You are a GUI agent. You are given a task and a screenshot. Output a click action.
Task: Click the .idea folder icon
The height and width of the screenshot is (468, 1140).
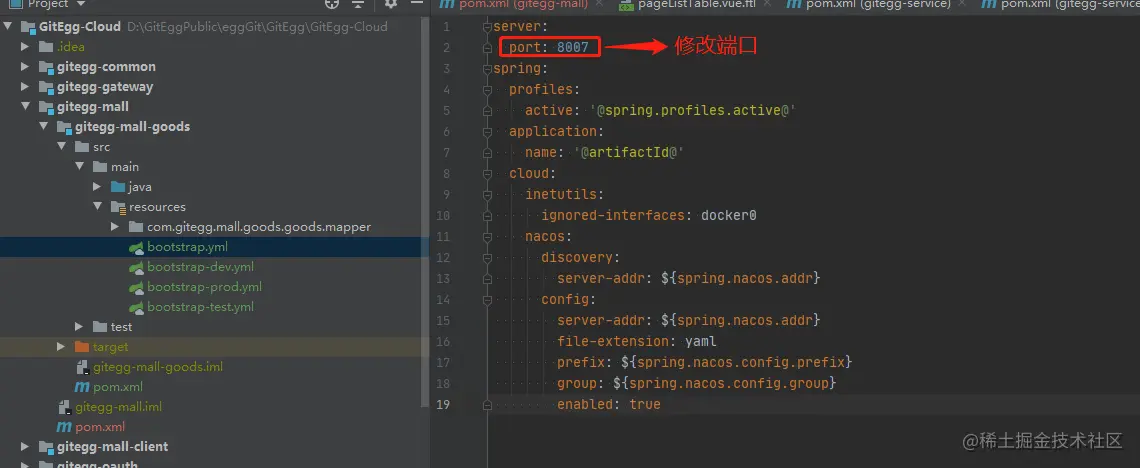[x=46, y=47]
